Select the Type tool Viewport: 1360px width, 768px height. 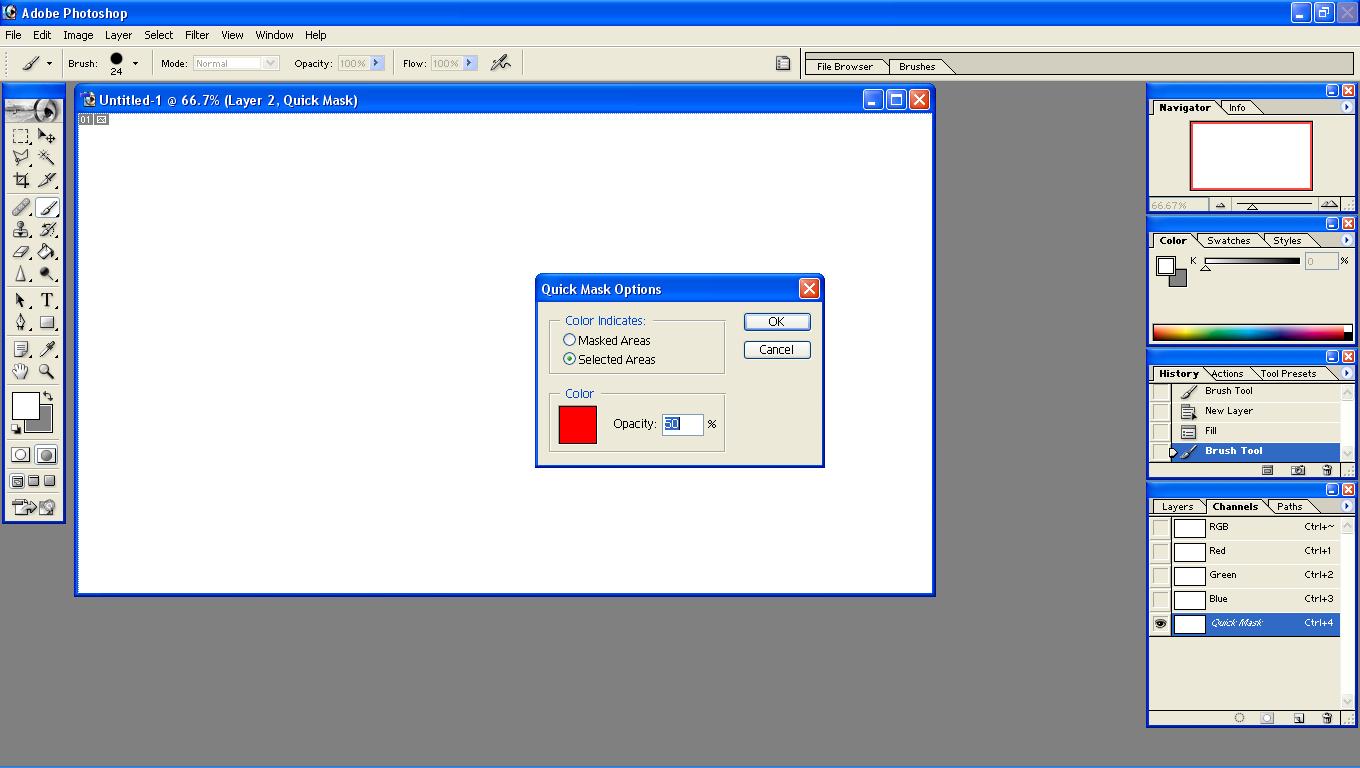point(47,301)
